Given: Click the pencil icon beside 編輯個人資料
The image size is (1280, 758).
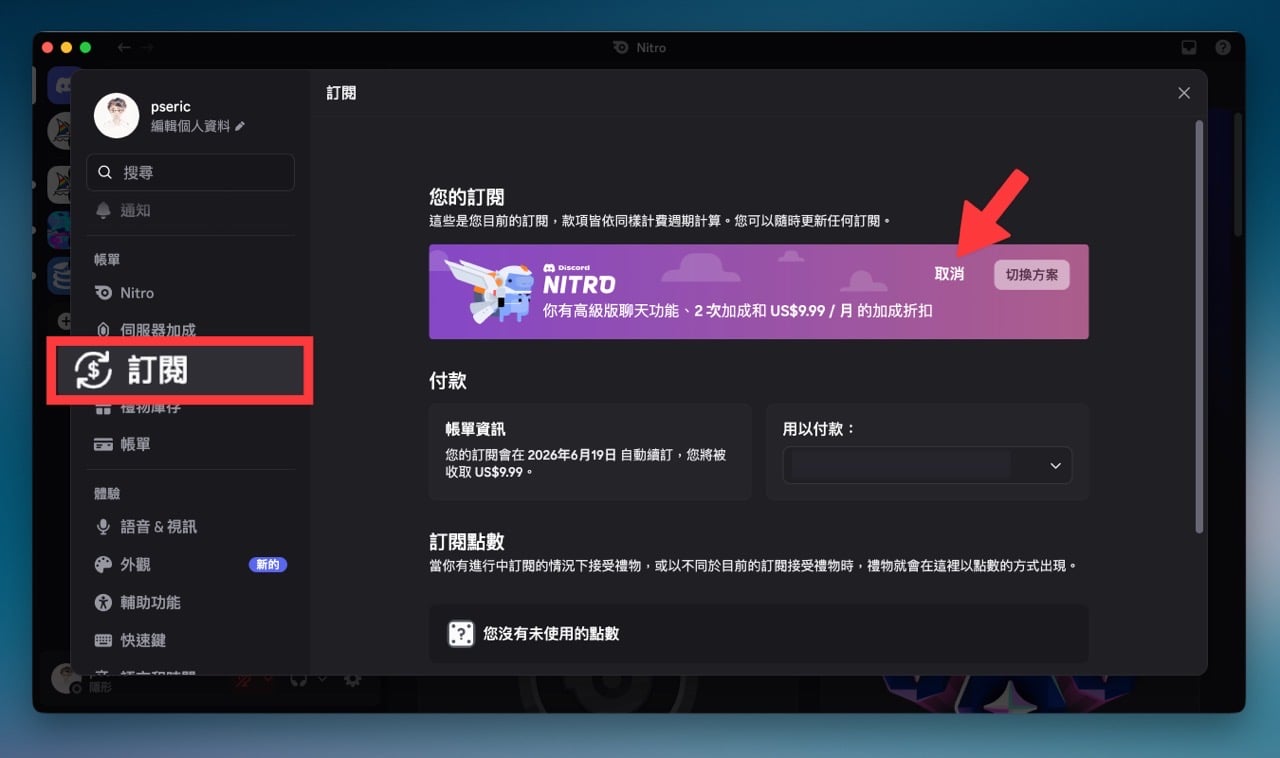Looking at the screenshot, I should [x=240, y=126].
